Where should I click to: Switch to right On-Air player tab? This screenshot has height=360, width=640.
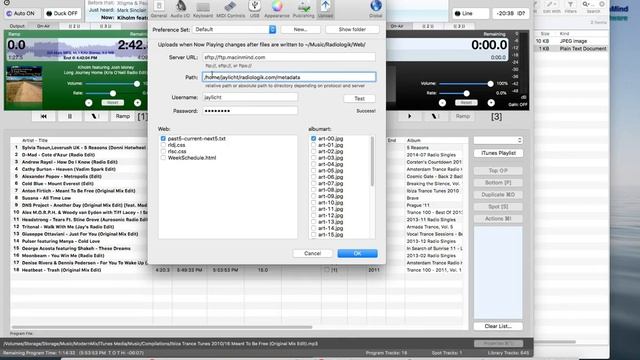(x=397, y=26)
